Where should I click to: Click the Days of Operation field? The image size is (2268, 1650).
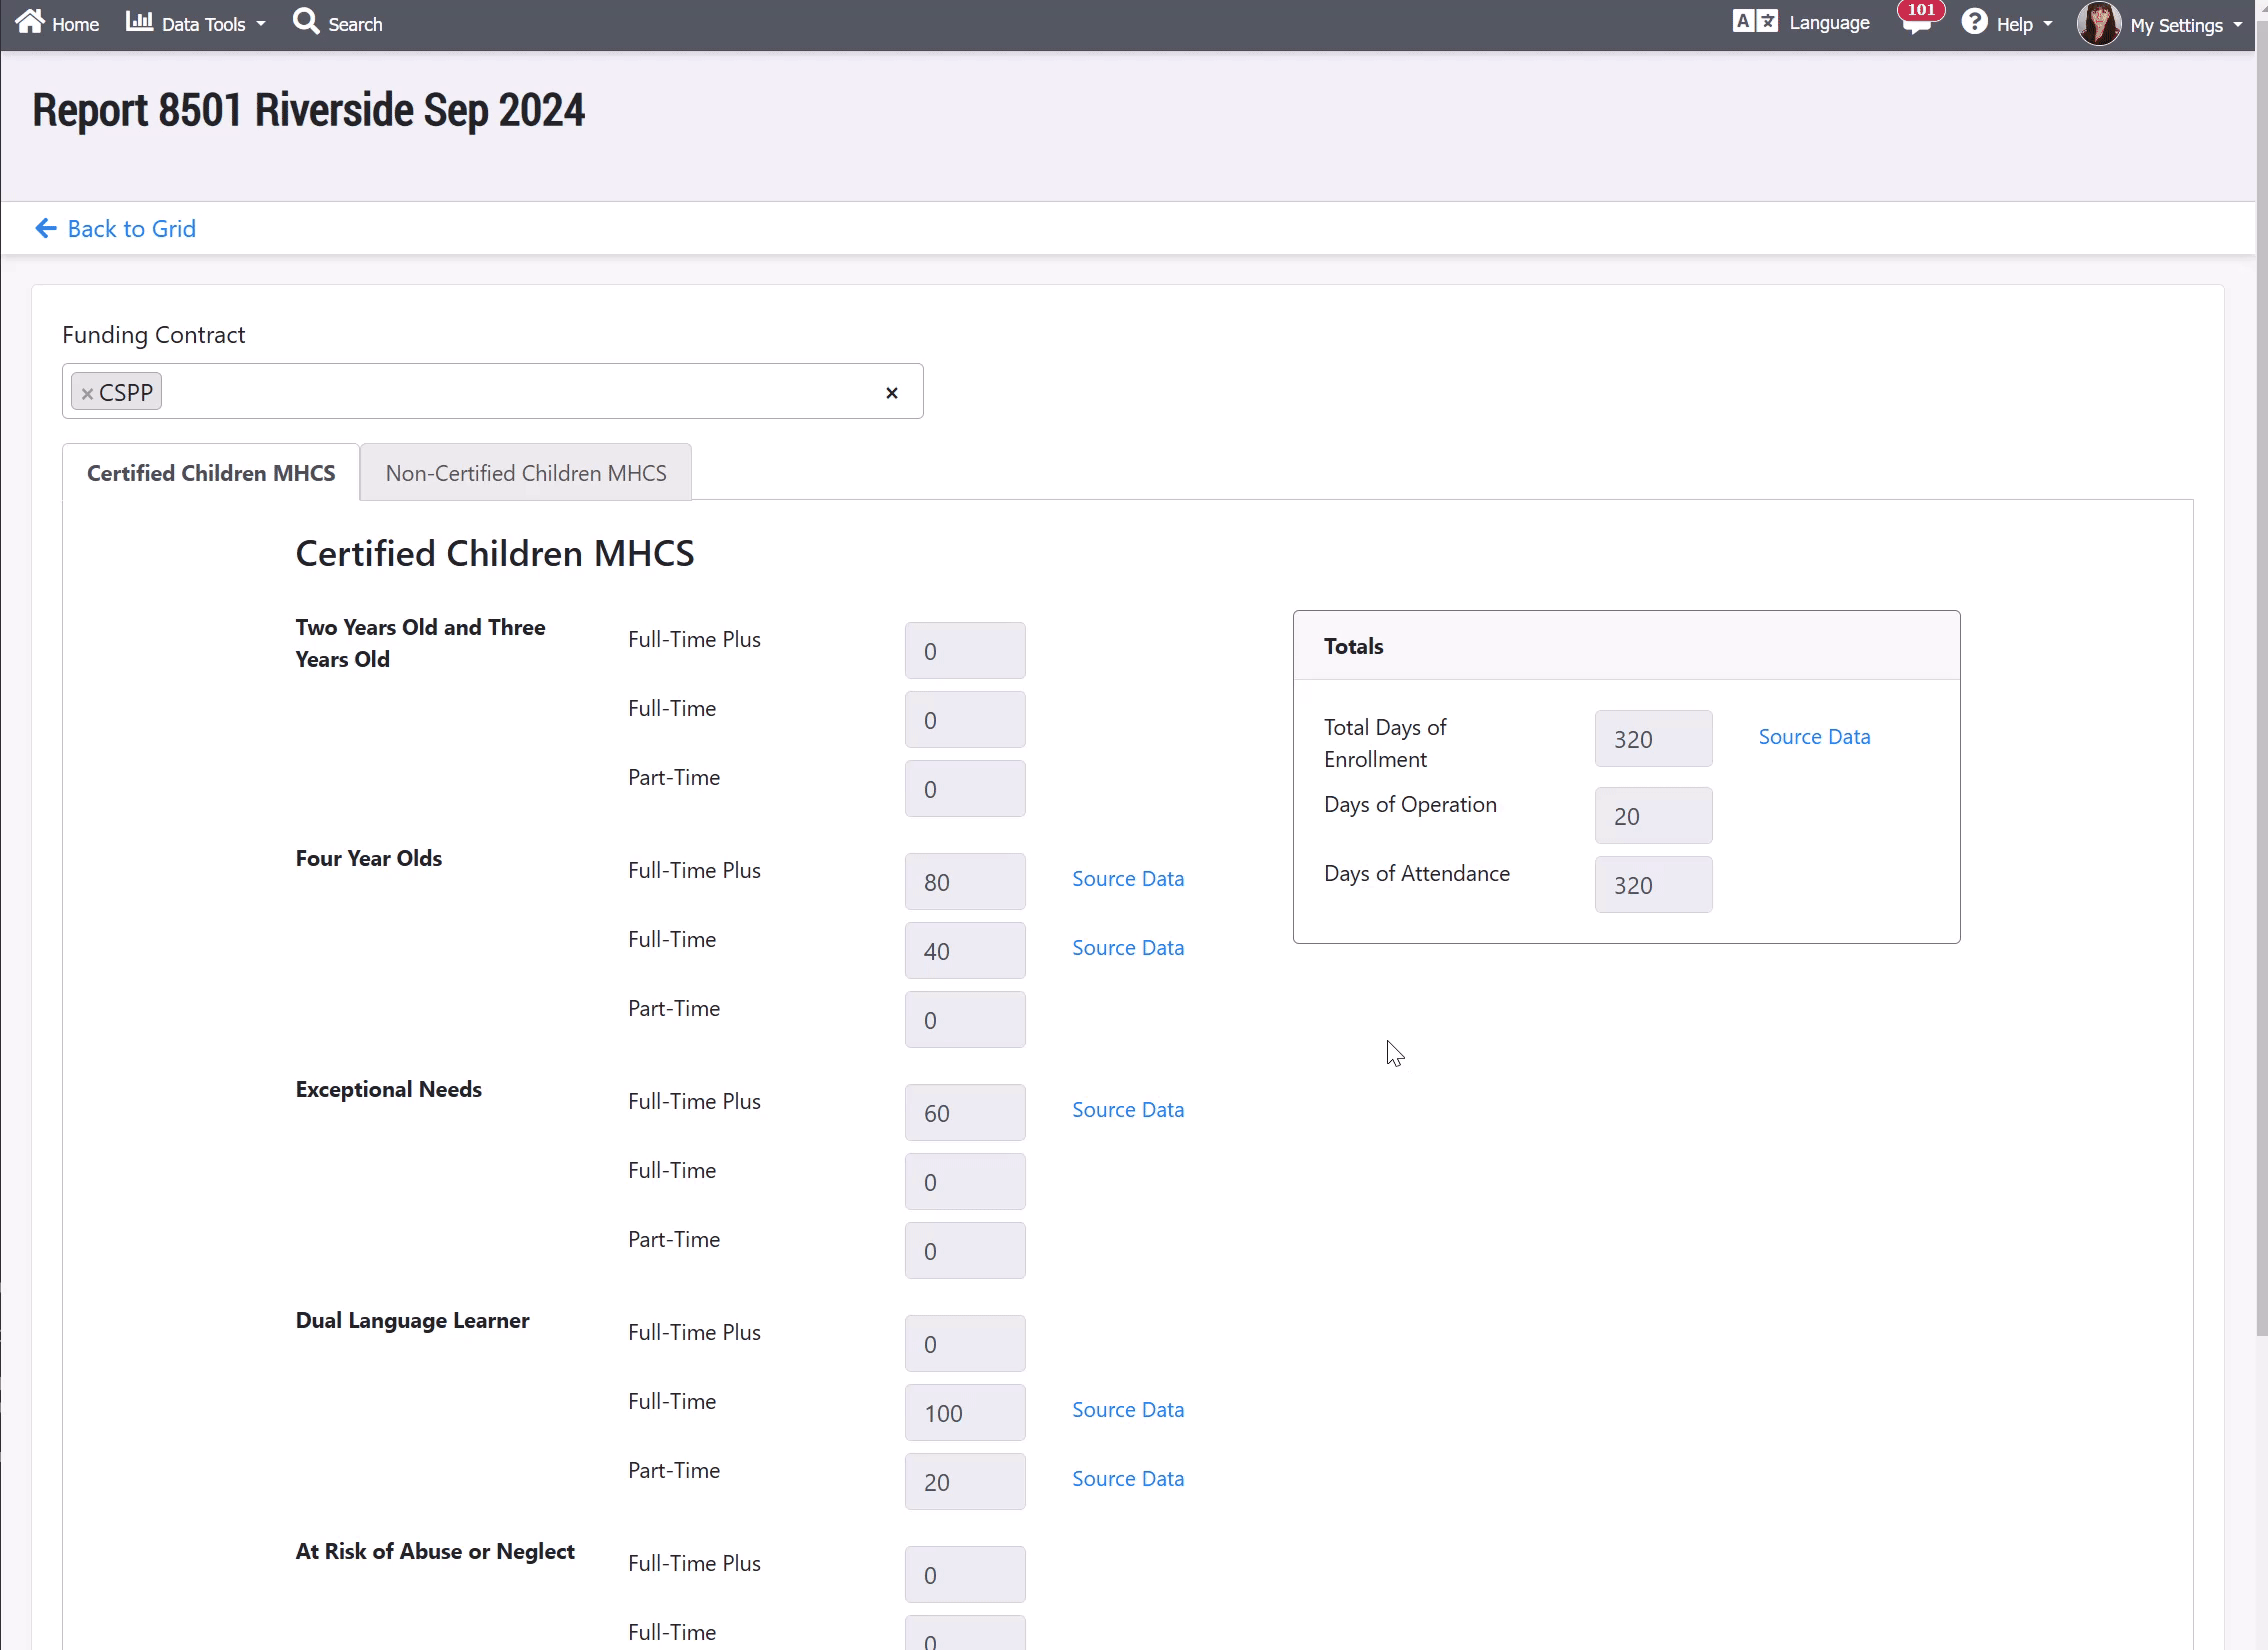(x=1652, y=816)
